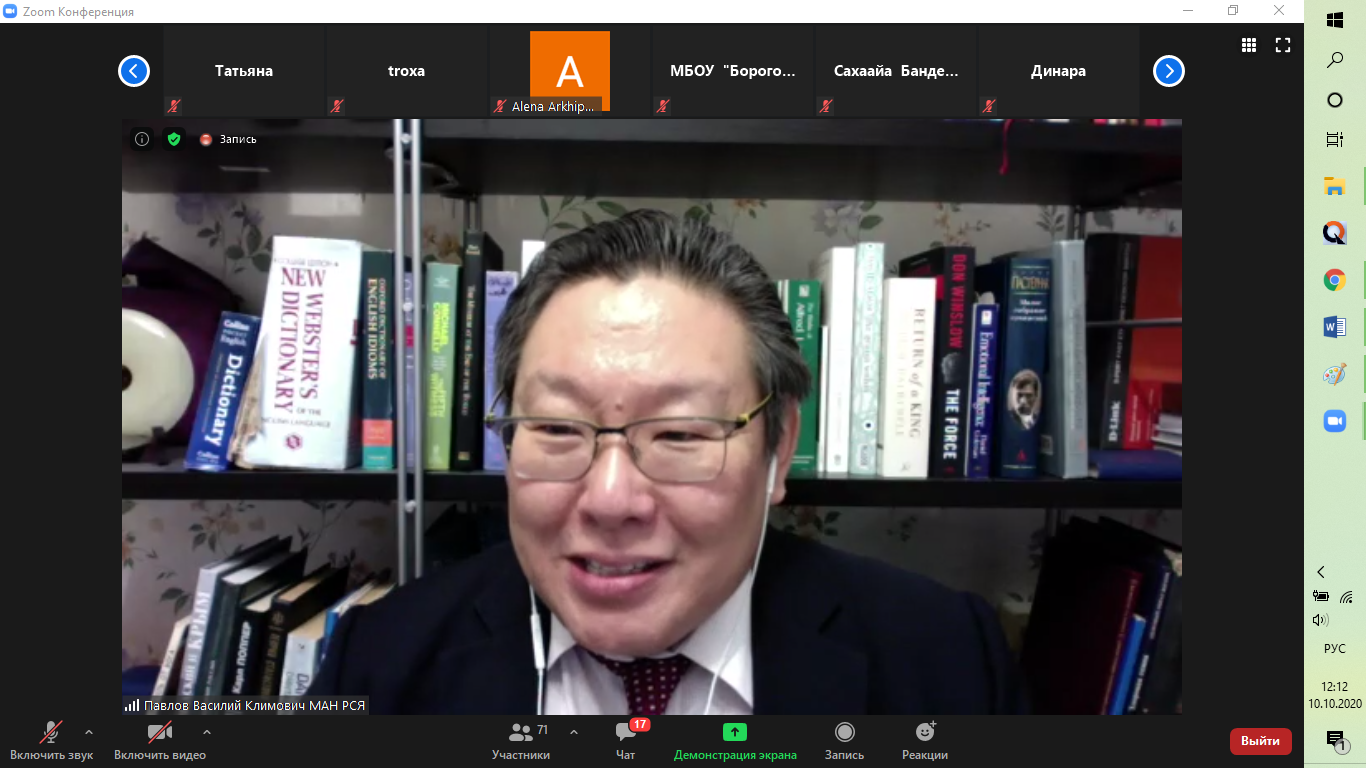1366x768 pixels.
Task: Start screen share with Демонстрация экрана
Action: tap(735, 740)
